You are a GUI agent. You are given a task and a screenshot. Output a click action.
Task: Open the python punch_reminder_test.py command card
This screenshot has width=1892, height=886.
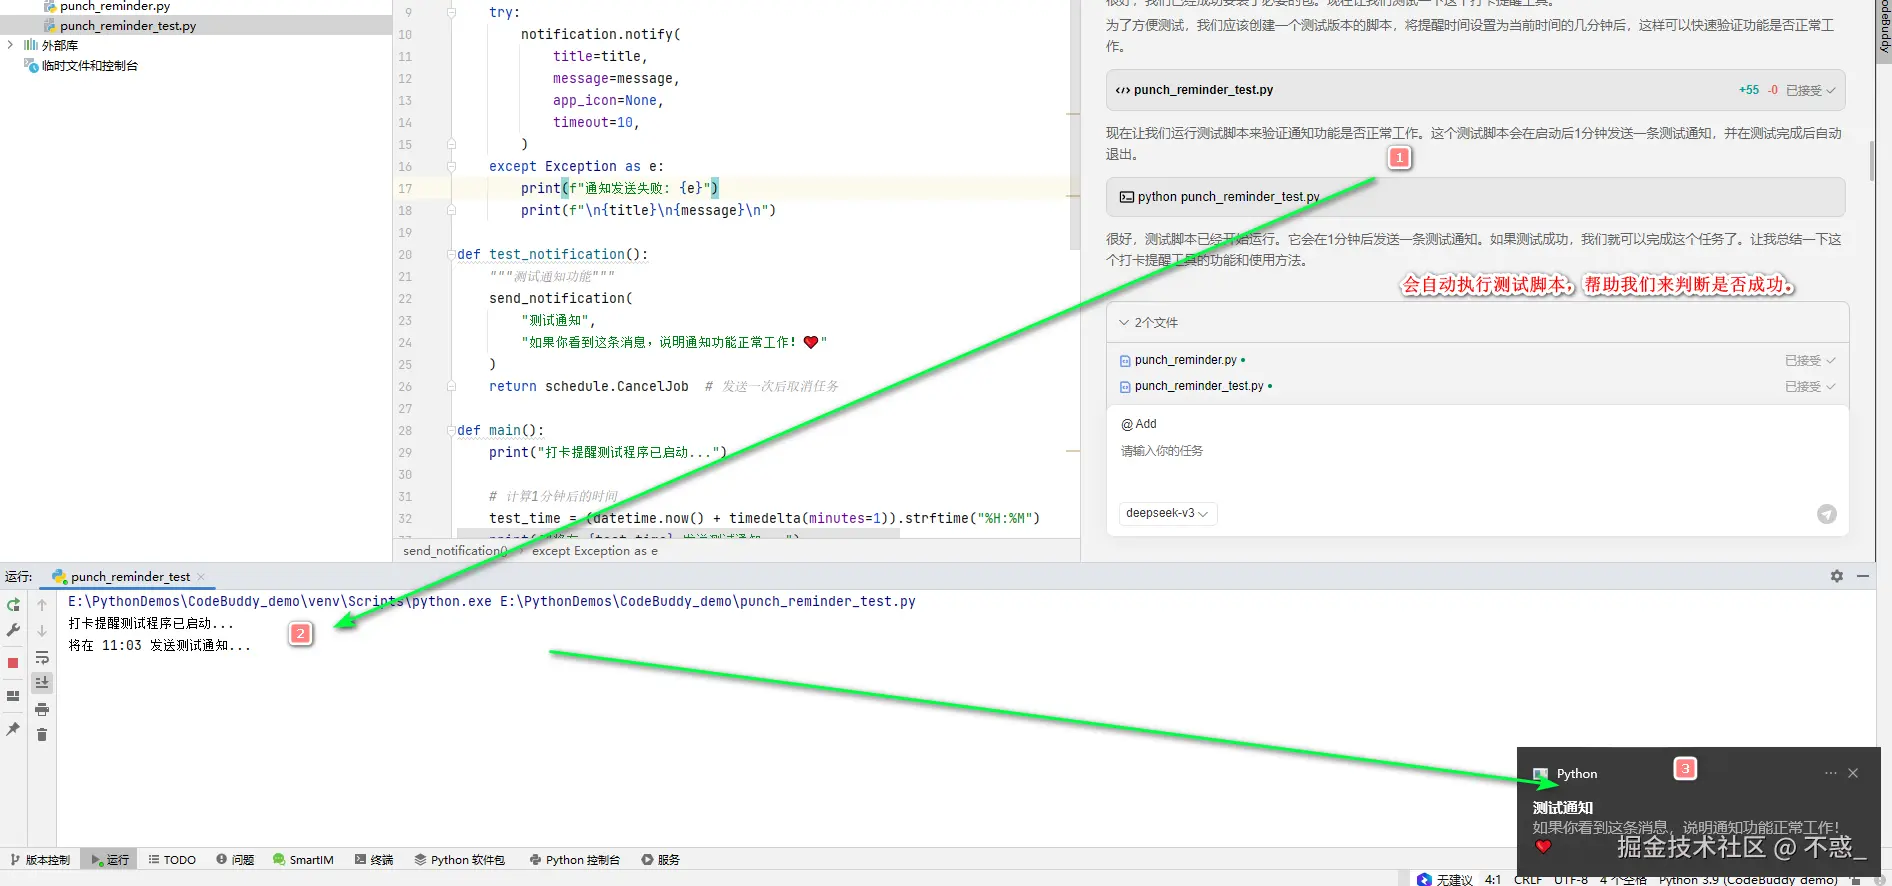pyautogui.click(x=1476, y=197)
